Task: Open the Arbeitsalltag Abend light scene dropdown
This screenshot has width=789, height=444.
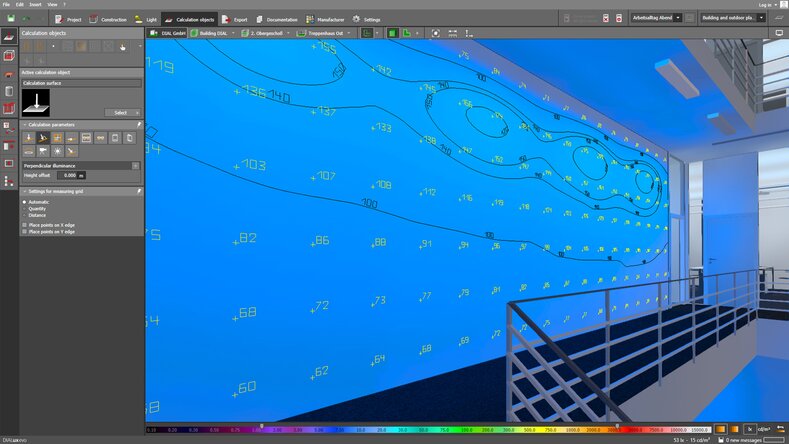Action: pos(656,18)
